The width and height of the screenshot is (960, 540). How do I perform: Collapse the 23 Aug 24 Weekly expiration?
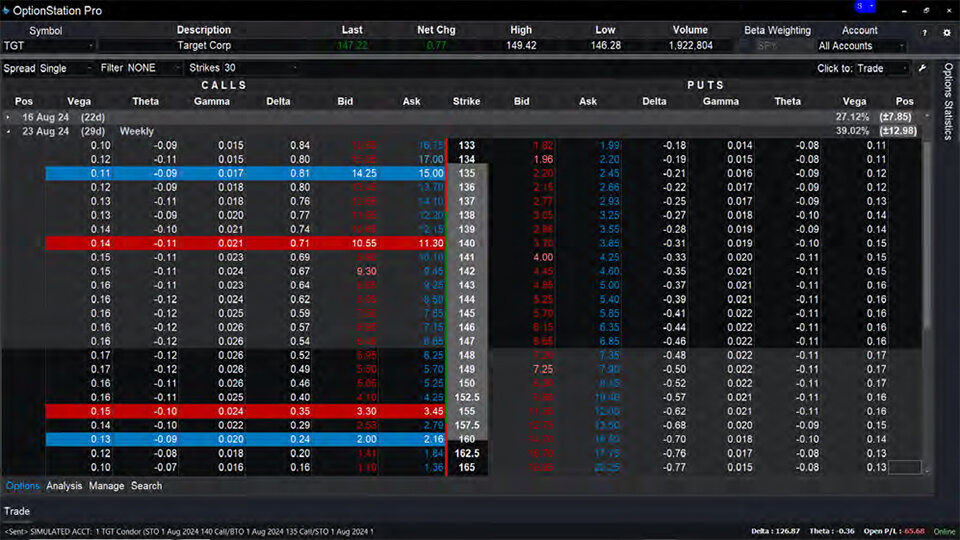(x=8, y=131)
